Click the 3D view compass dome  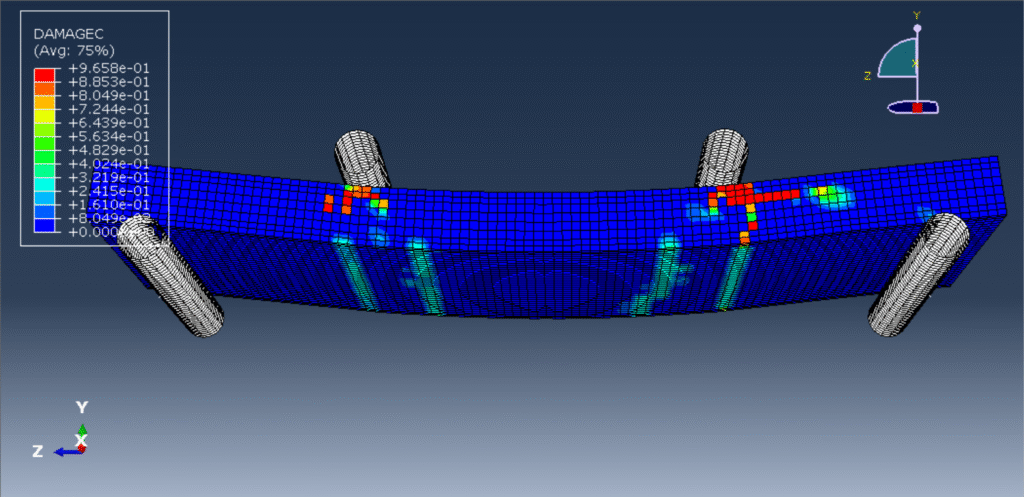click(x=900, y=59)
